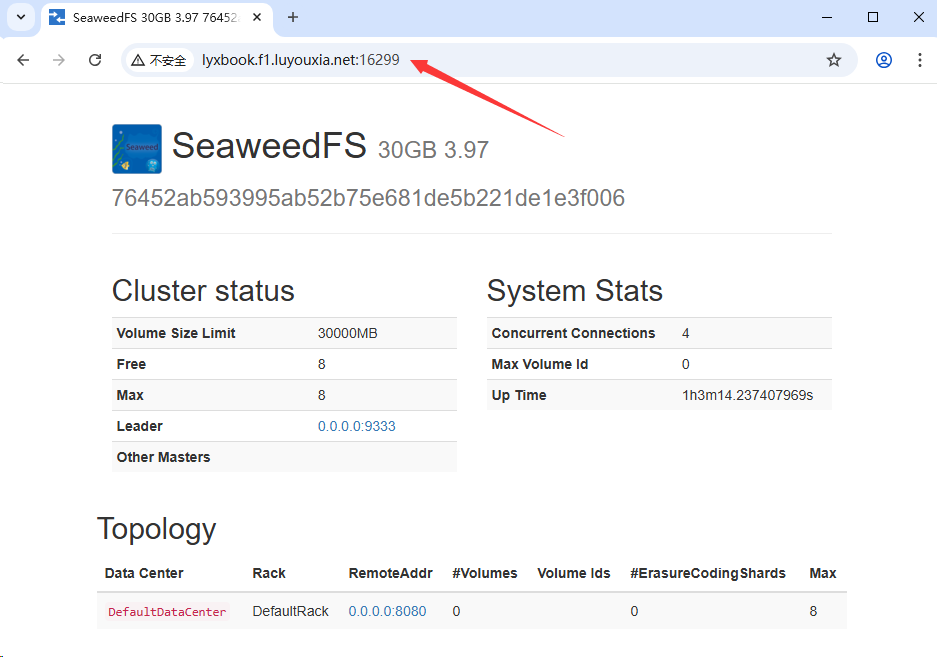Screen dimensions: 937x657
Task: Click the forward navigation arrow
Action: [59, 60]
